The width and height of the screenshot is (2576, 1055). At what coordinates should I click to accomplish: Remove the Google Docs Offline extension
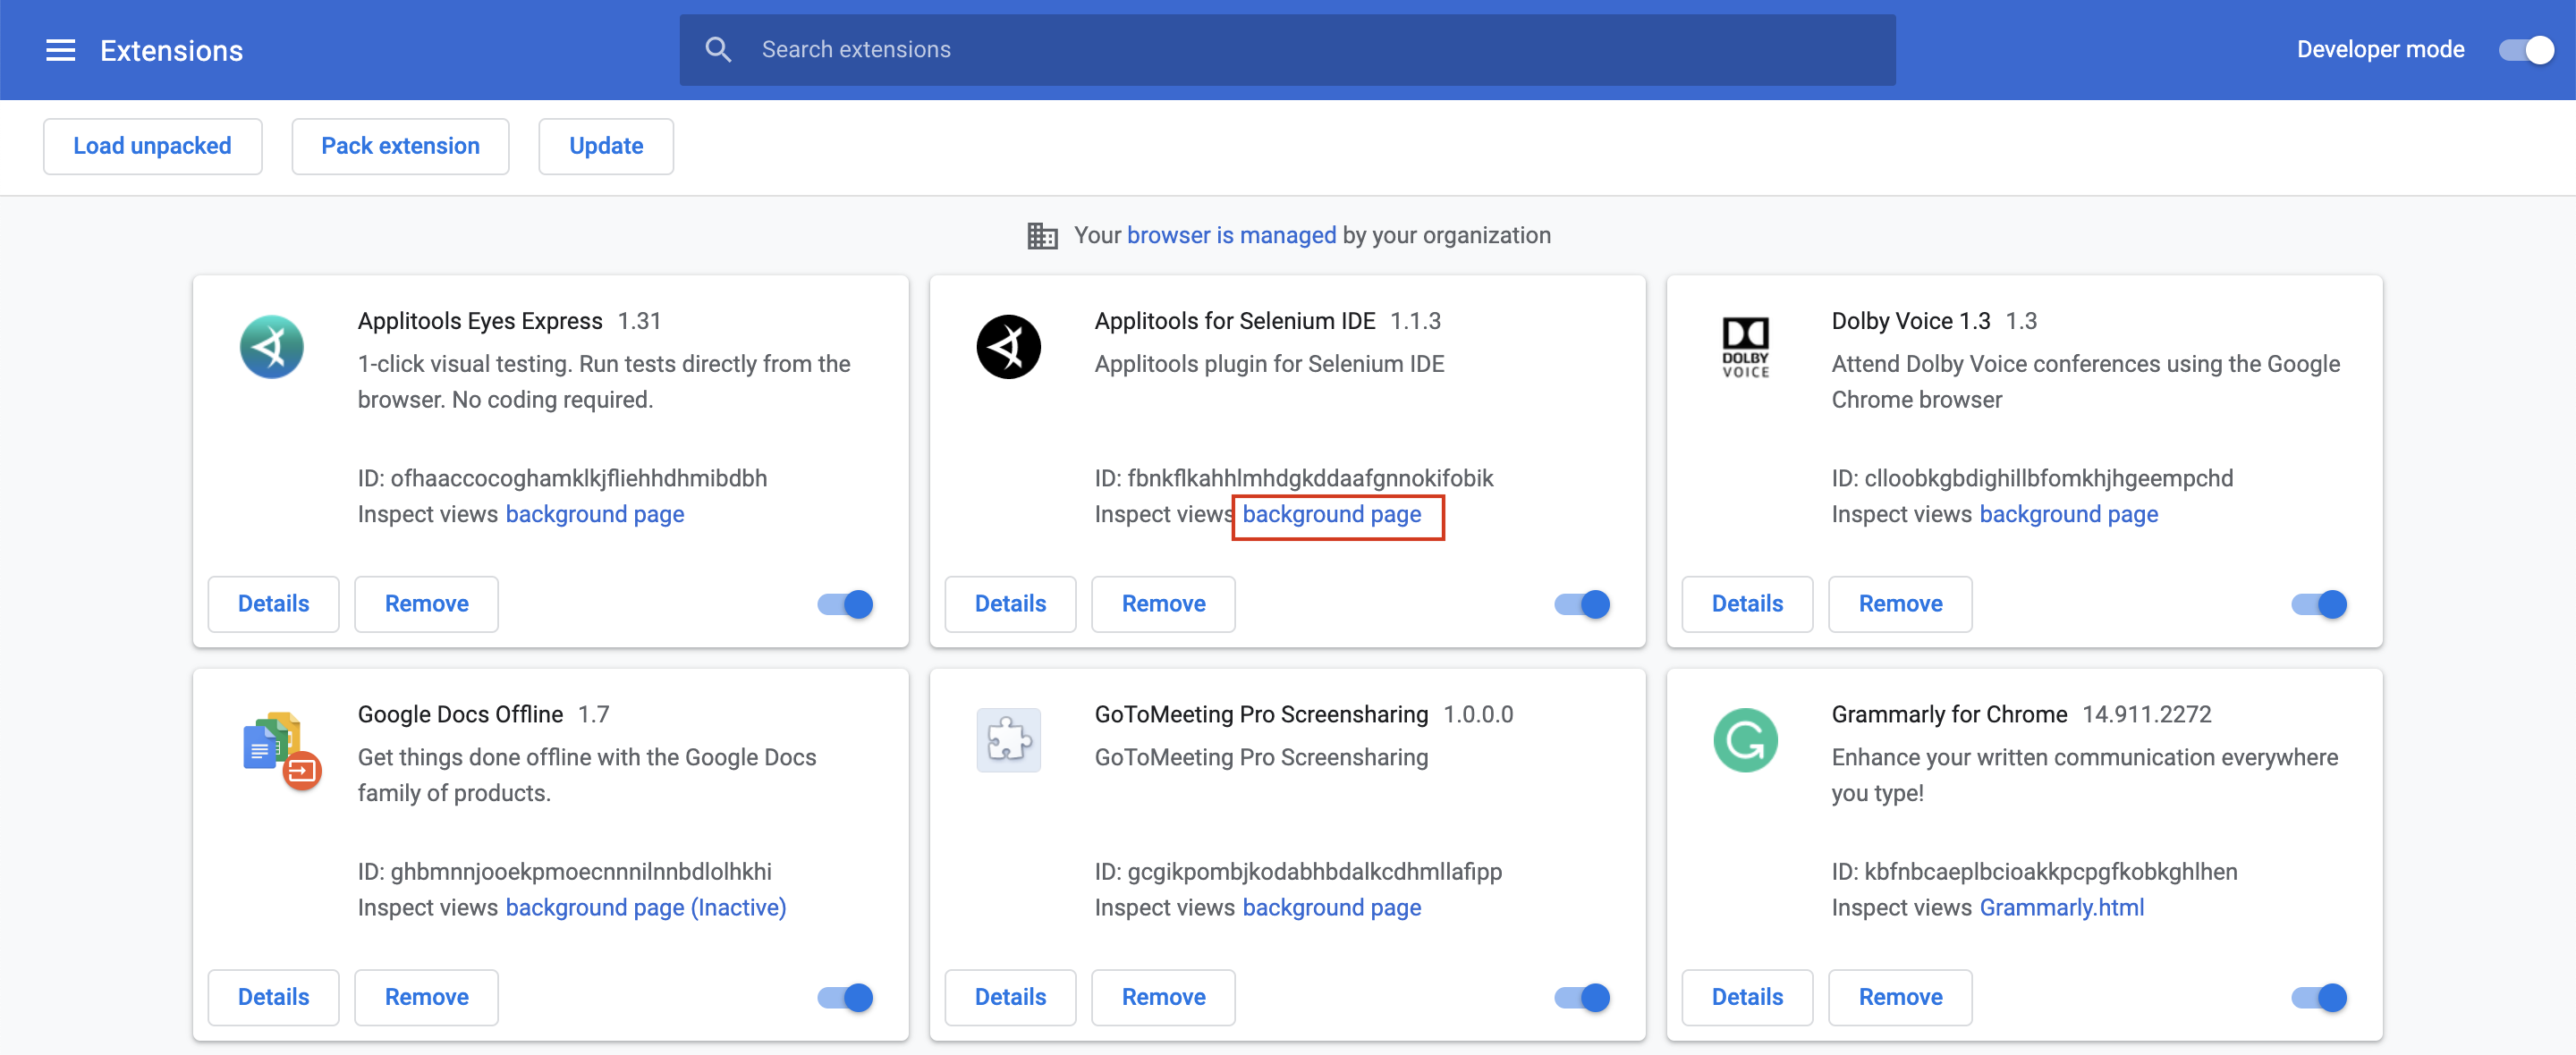pyautogui.click(x=426, y=997)
